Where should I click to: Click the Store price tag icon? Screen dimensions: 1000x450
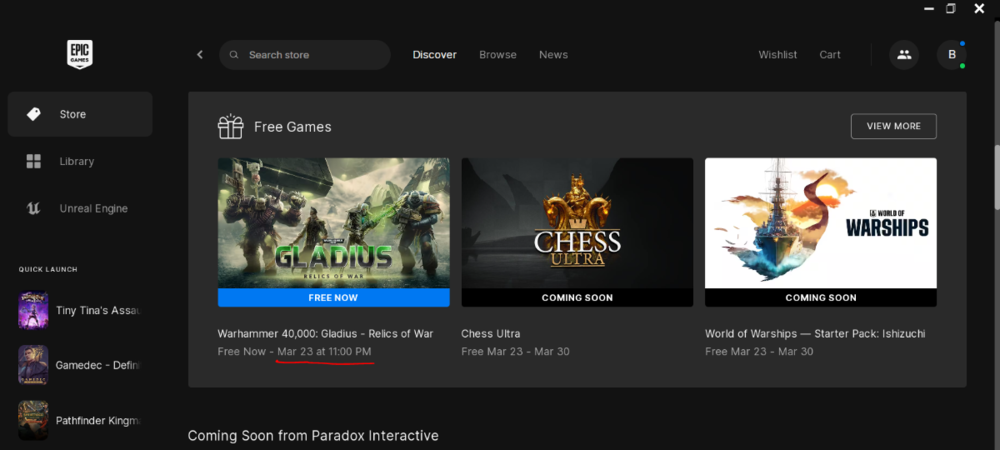(33, 114)
